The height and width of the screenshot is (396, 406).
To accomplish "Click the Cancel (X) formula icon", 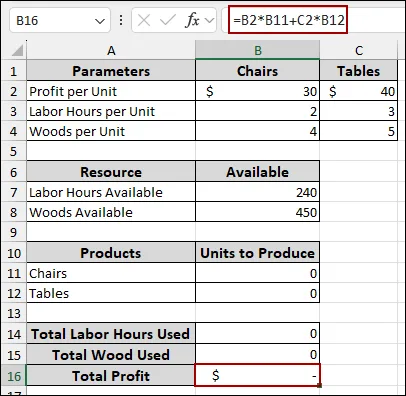I will coord(144,21).
